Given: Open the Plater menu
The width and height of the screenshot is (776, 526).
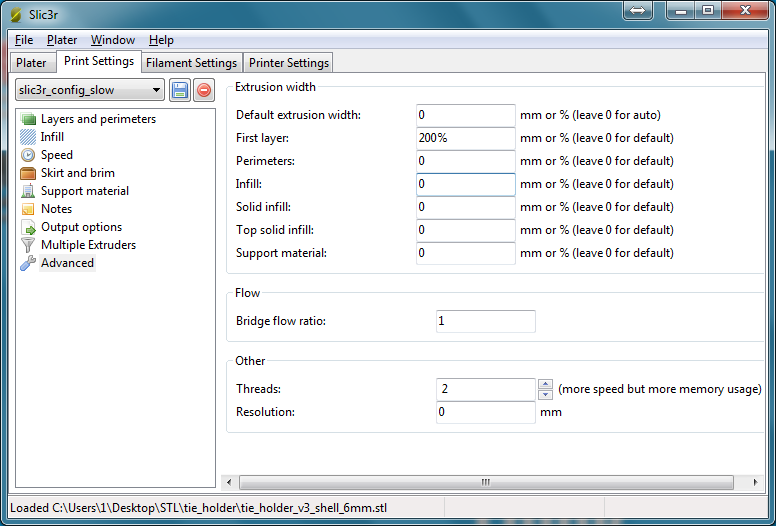Looking at the screenshot, I should [x=62, y=40].
